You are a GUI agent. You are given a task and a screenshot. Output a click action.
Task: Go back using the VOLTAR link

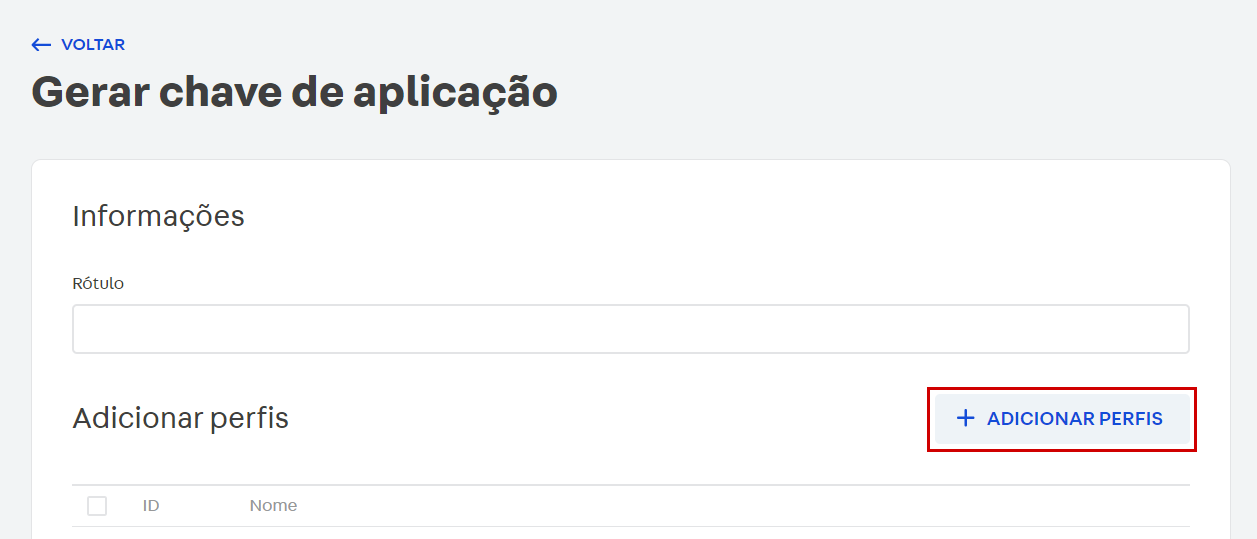(78, 45)
